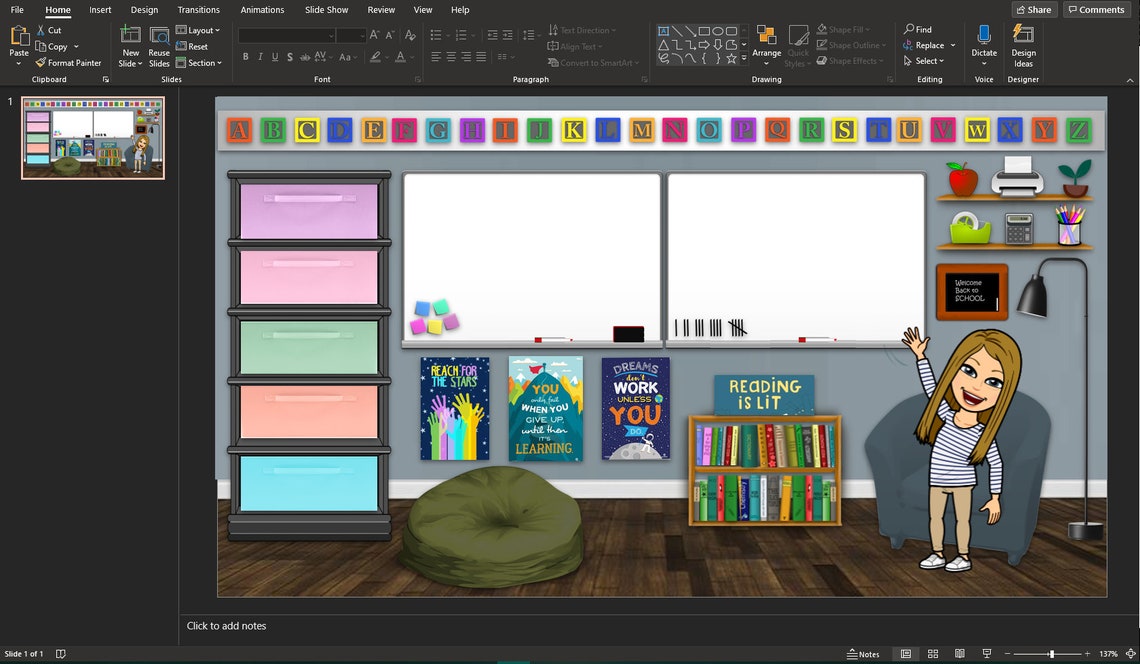
Task: Open the Layout dropdown
Action: coord(199,29)
